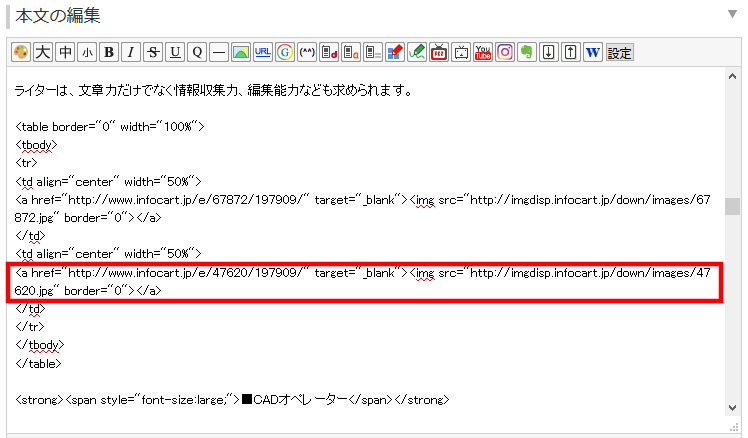Click the line starting with ライターは

(214, 90)
